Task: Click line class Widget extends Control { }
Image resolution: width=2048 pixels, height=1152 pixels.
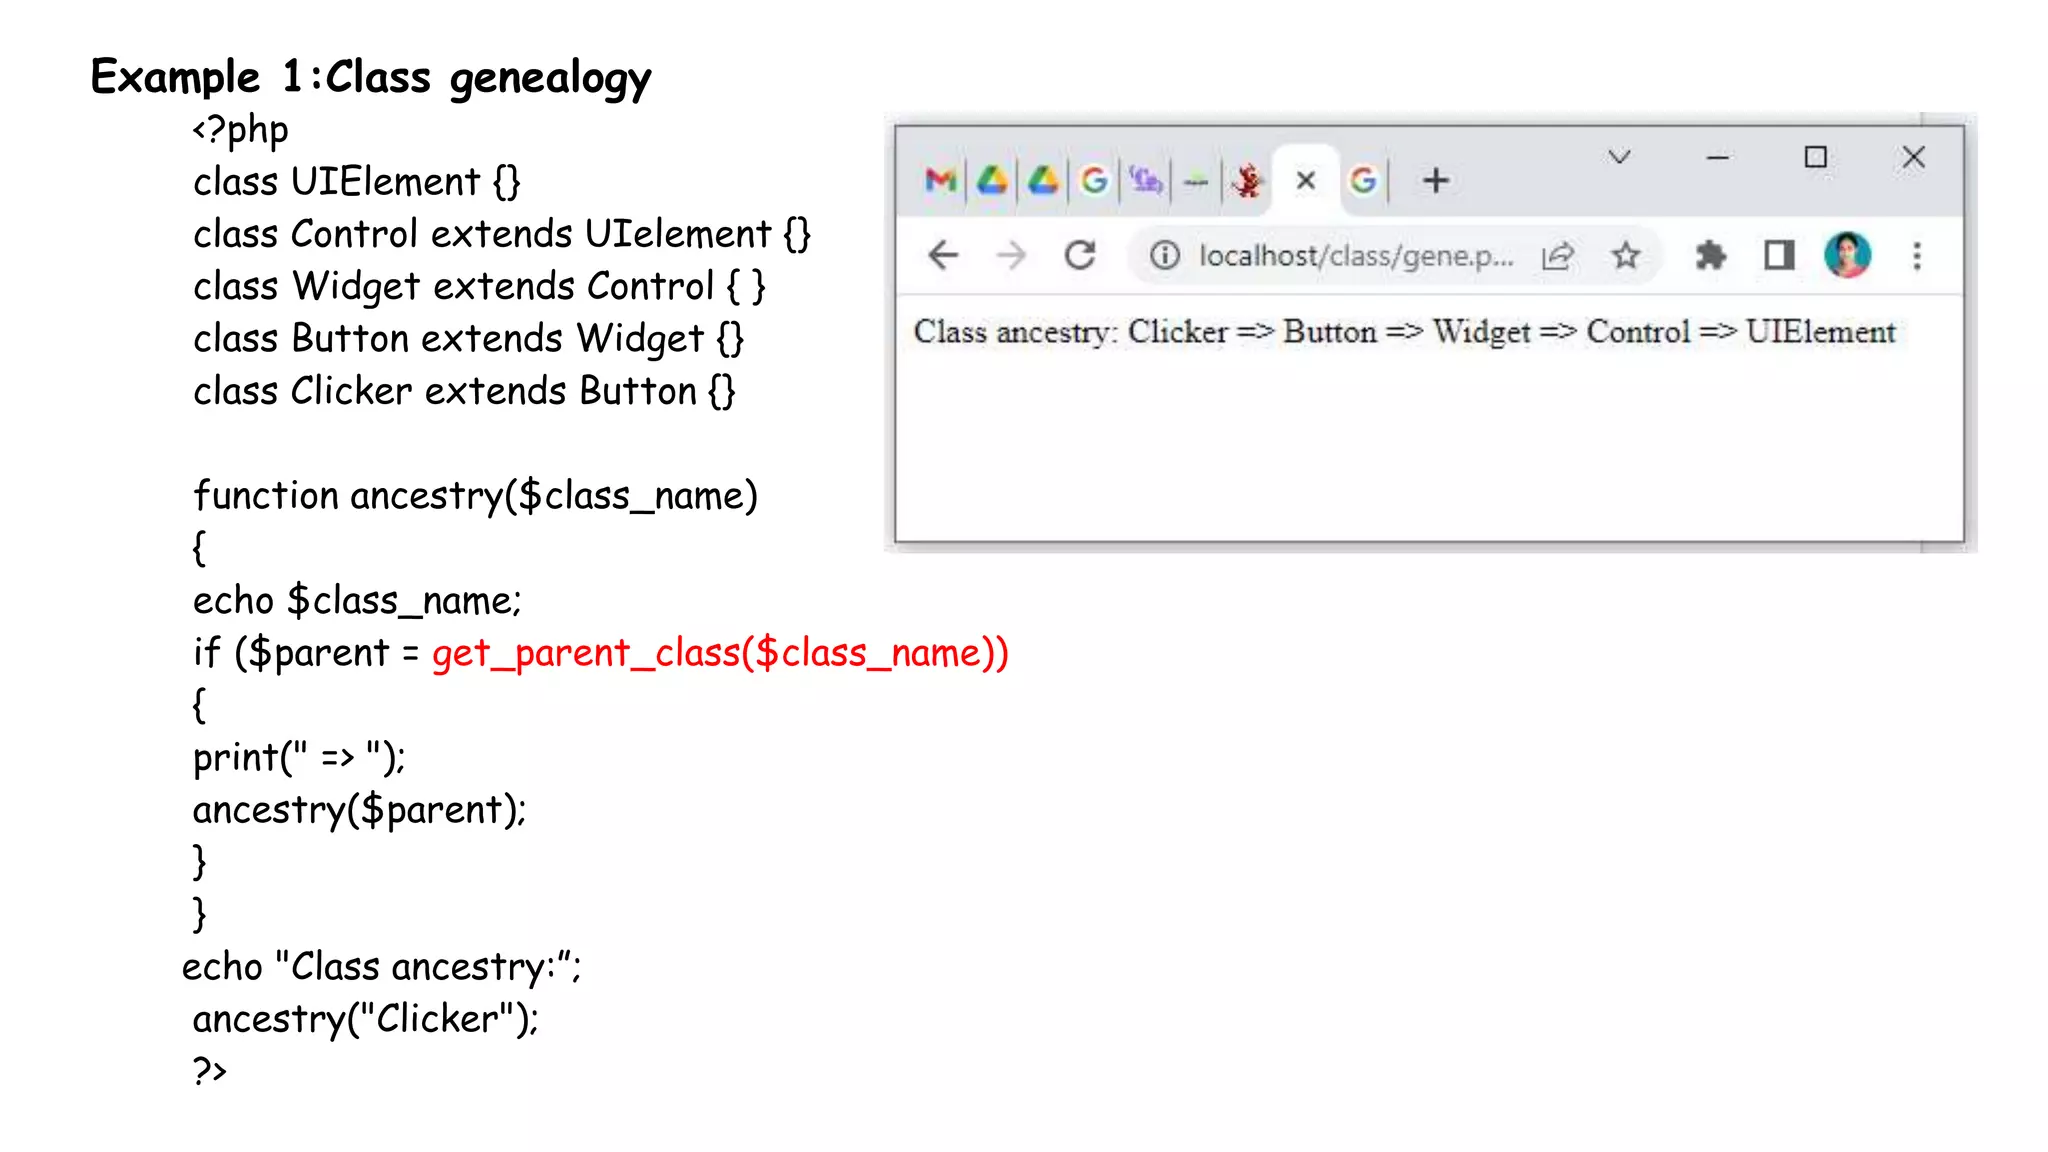Action: click(479, 287)
